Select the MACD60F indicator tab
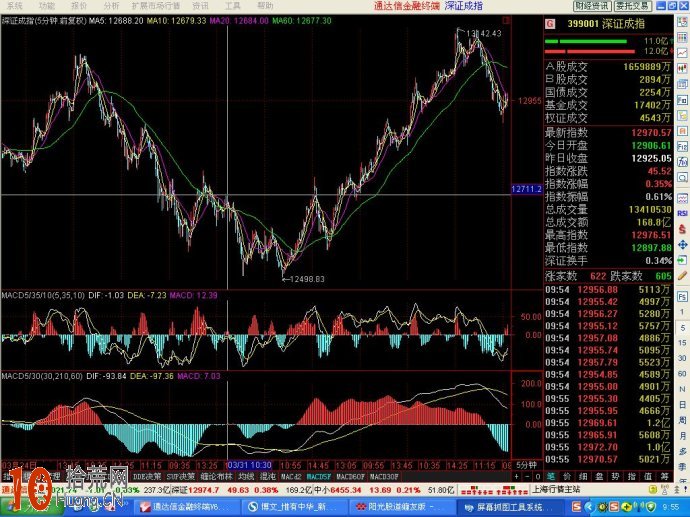The height and width of the screenshot is (517, 690). (350, 477)
